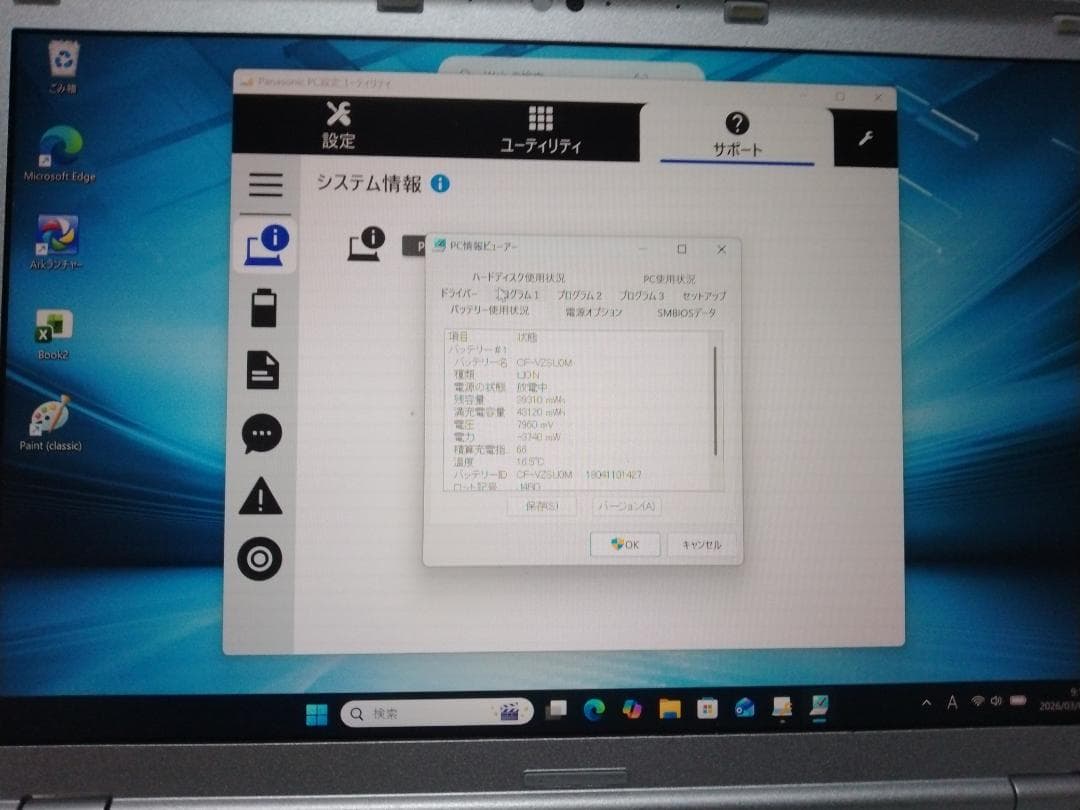Select the サポート support tab
This screenshot has height=810, width=1080.
coord(737,135)
